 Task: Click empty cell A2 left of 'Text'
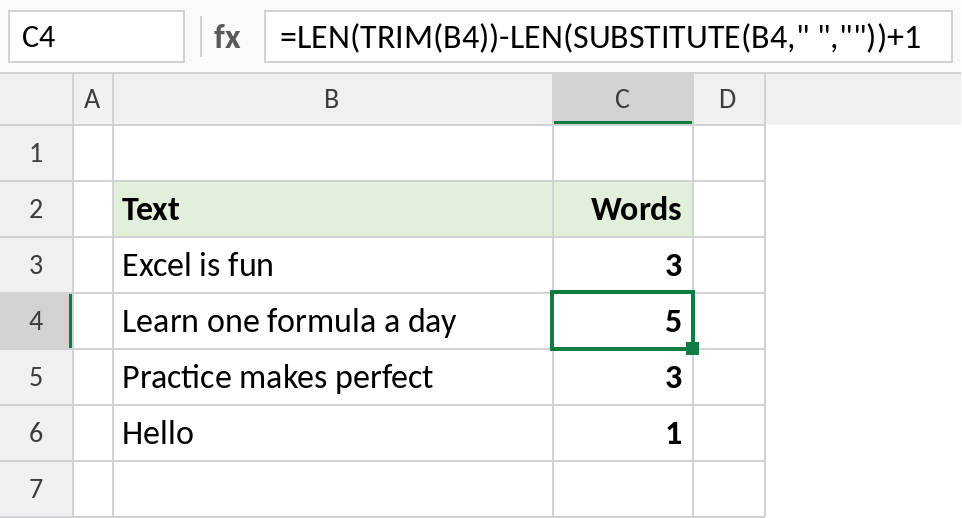pos(93,209)
